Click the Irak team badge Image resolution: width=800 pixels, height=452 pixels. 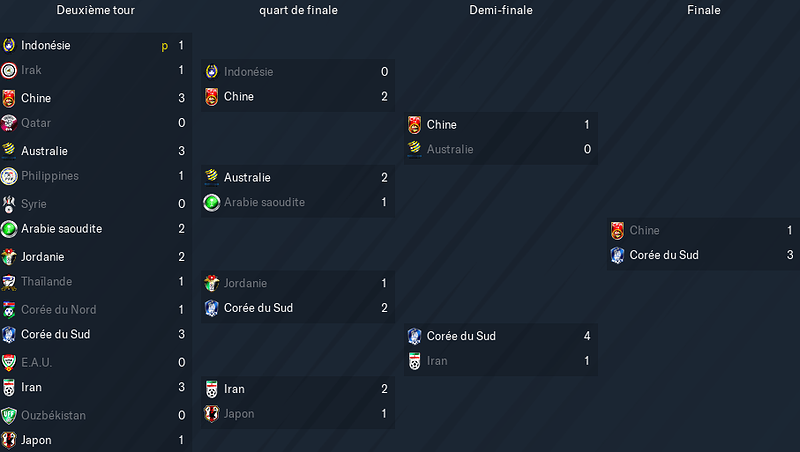[x=9, y=70]
